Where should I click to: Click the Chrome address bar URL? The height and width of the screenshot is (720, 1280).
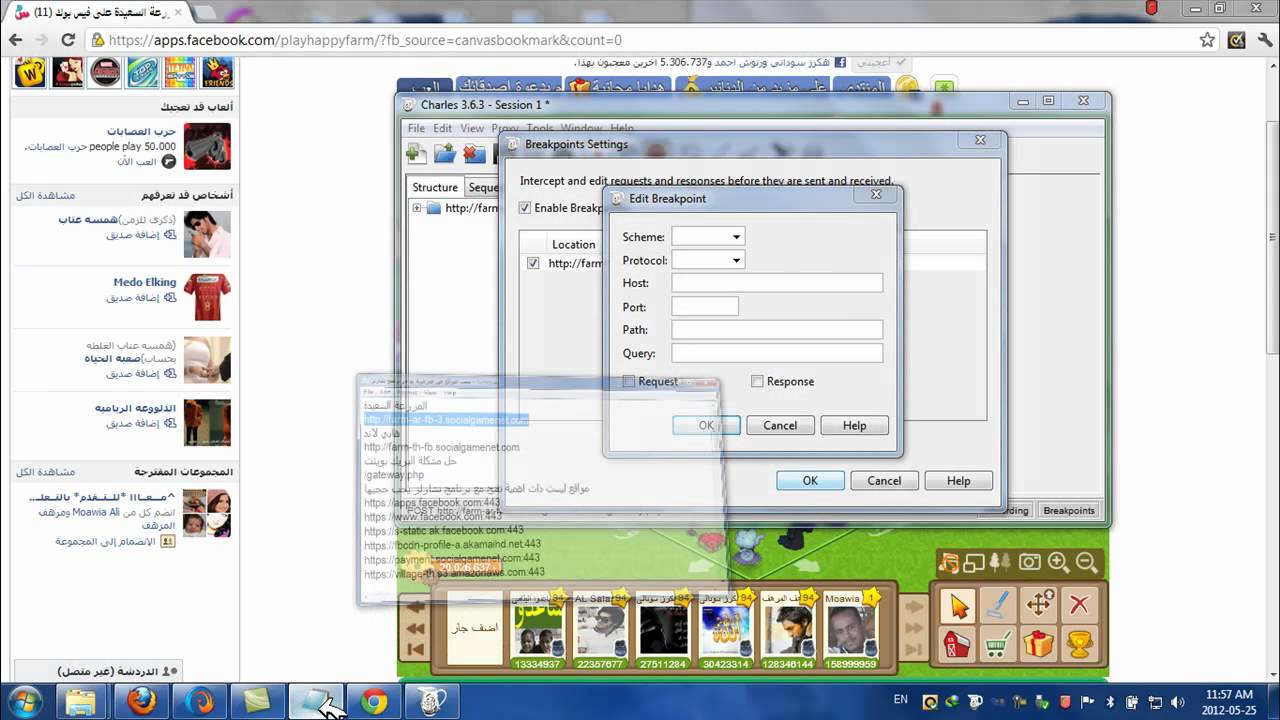coord(365,40)
